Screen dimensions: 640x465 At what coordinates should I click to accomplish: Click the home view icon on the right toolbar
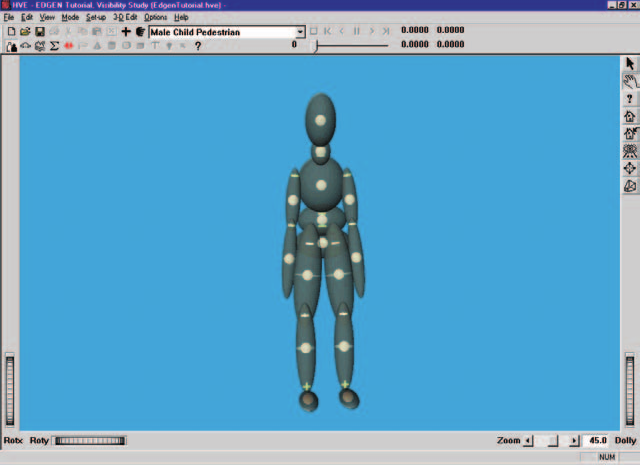629,116
